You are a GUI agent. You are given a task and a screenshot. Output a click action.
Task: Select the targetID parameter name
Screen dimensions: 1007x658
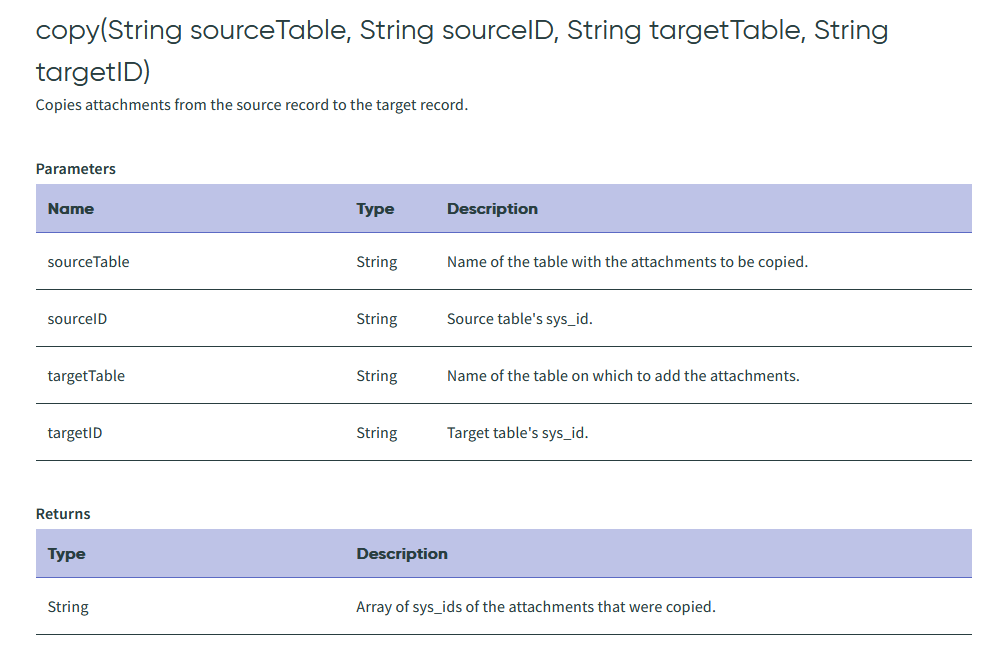(75, 433)
